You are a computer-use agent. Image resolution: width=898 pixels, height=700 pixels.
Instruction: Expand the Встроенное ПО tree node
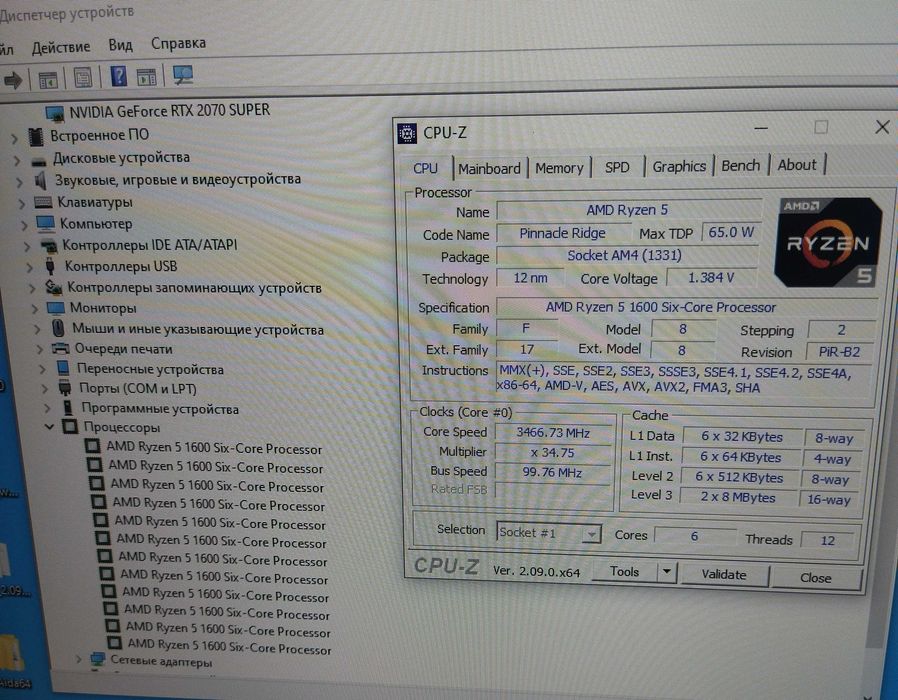click(14, 138)
